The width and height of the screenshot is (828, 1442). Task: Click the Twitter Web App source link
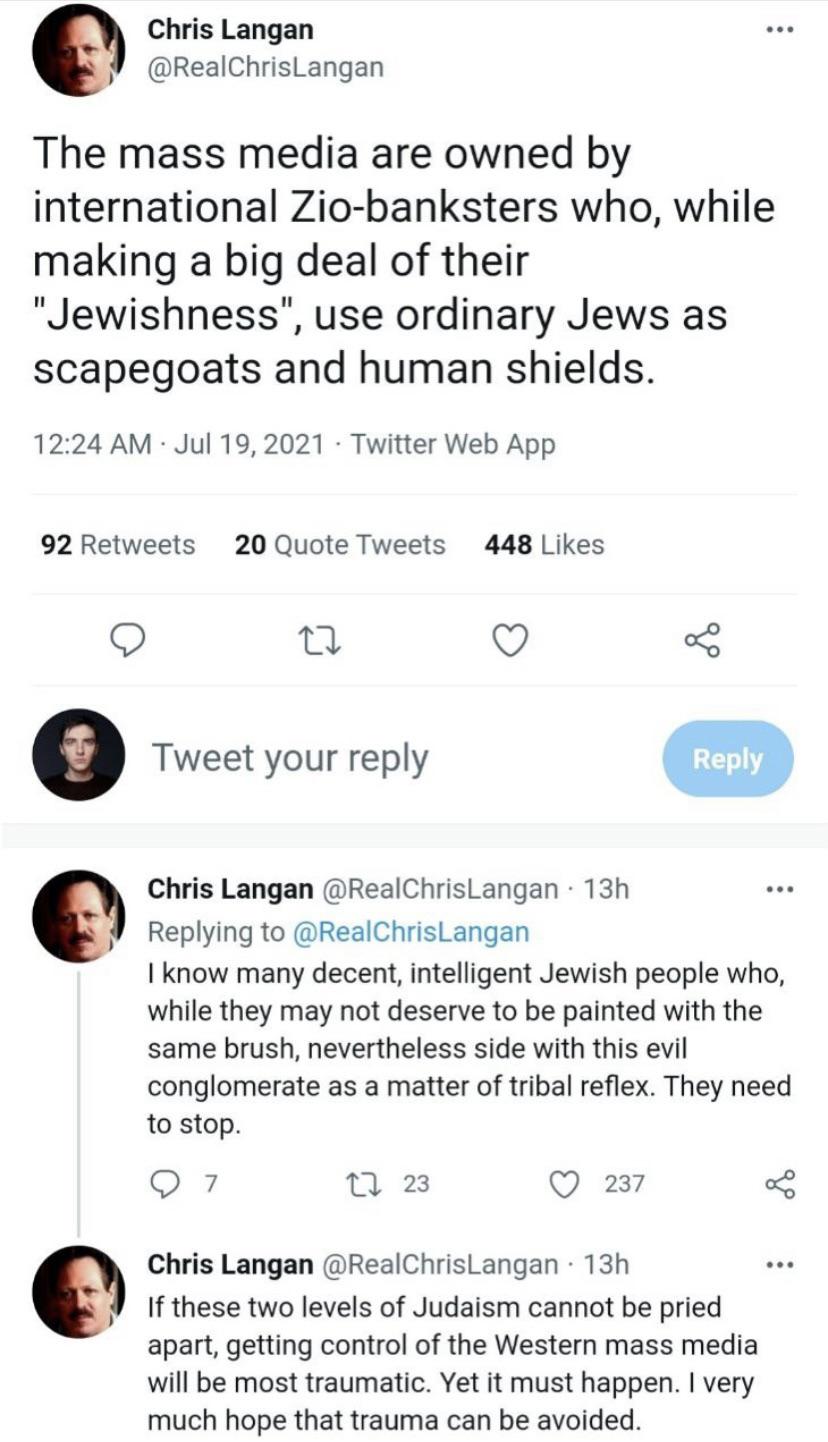[x=452, y=443]
